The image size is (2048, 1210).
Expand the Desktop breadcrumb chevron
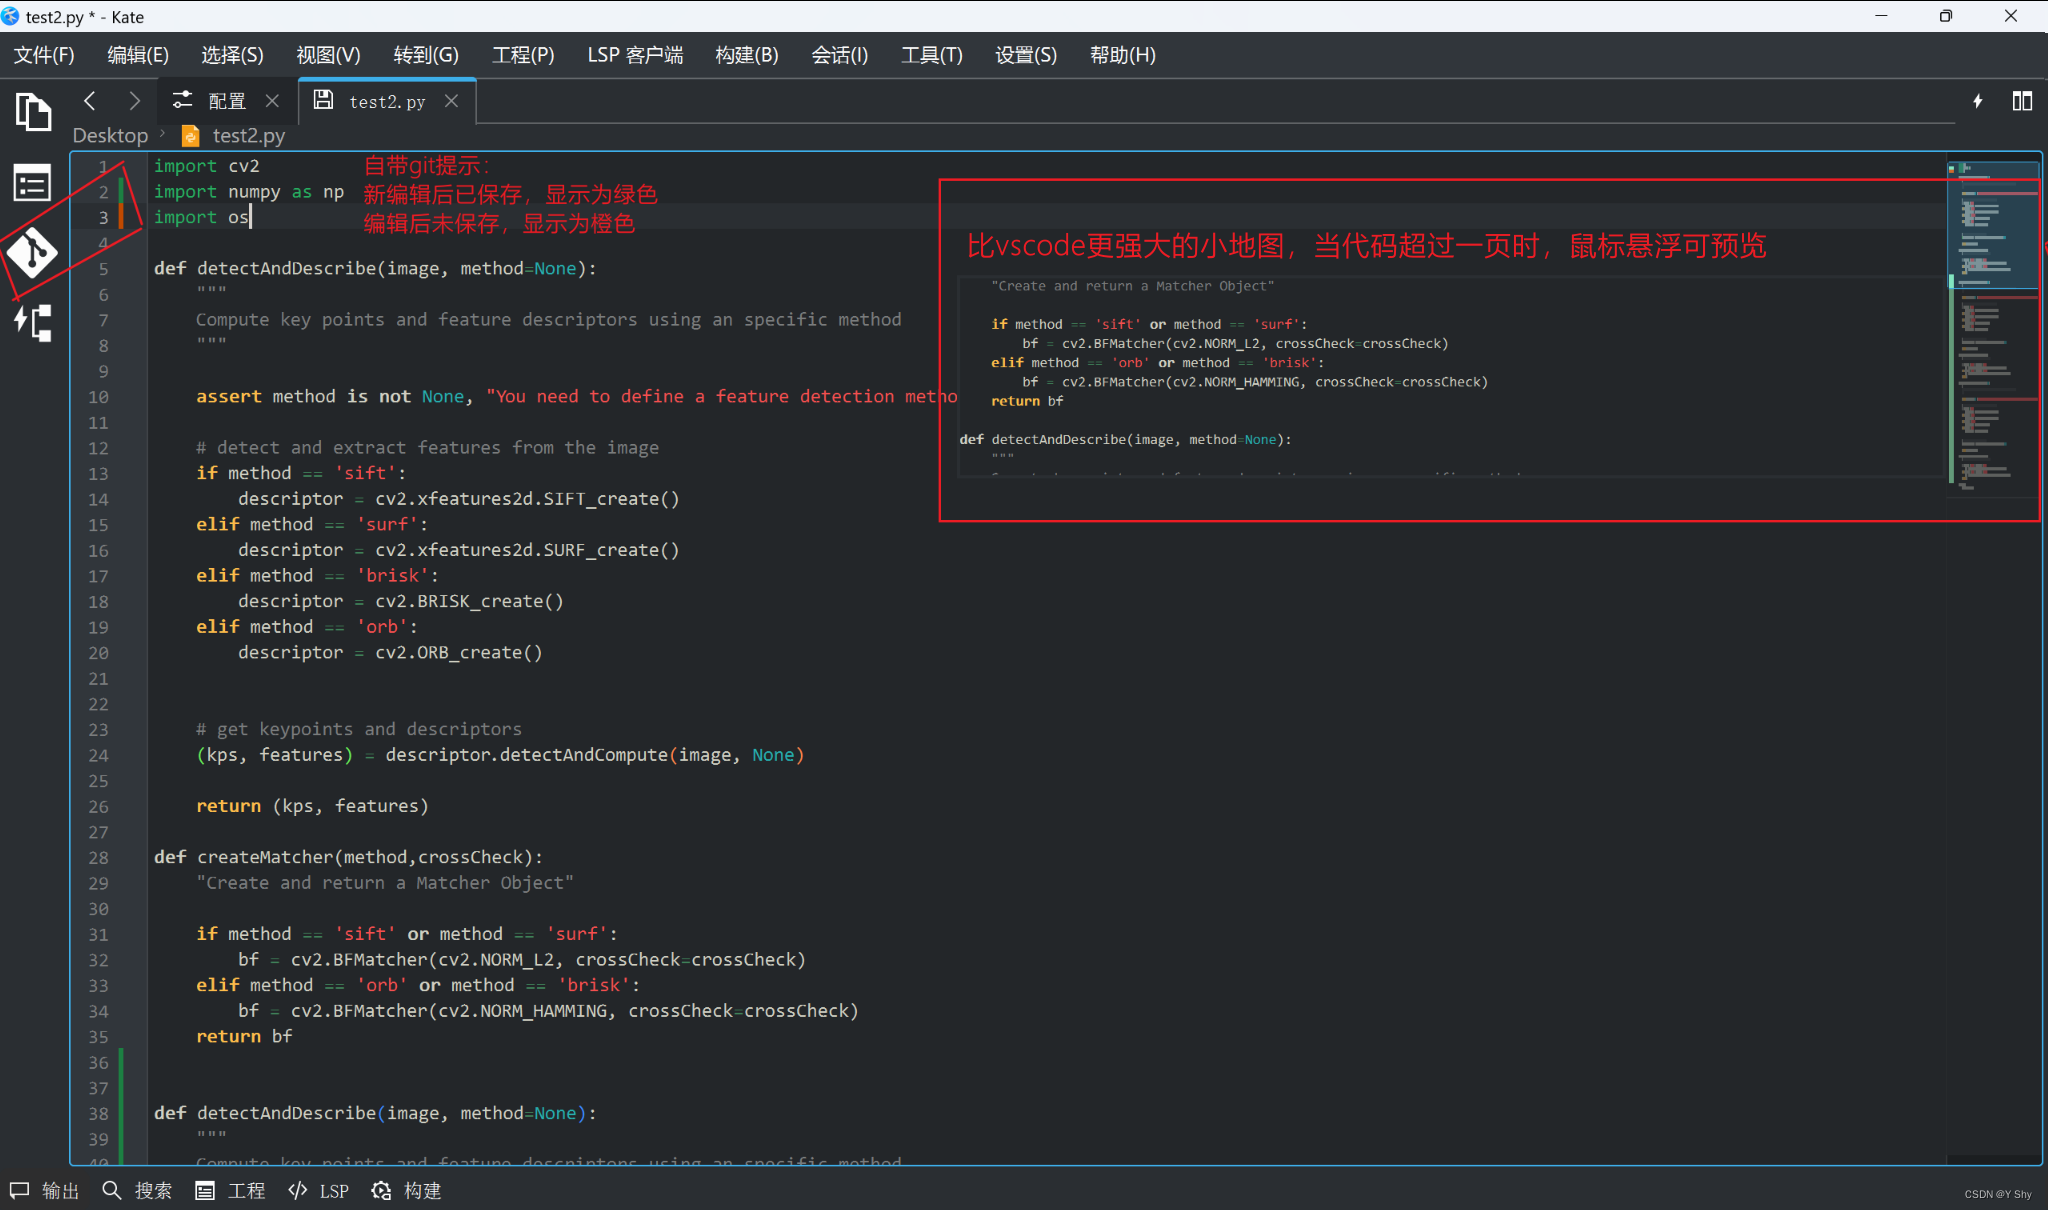coord(163,133)
